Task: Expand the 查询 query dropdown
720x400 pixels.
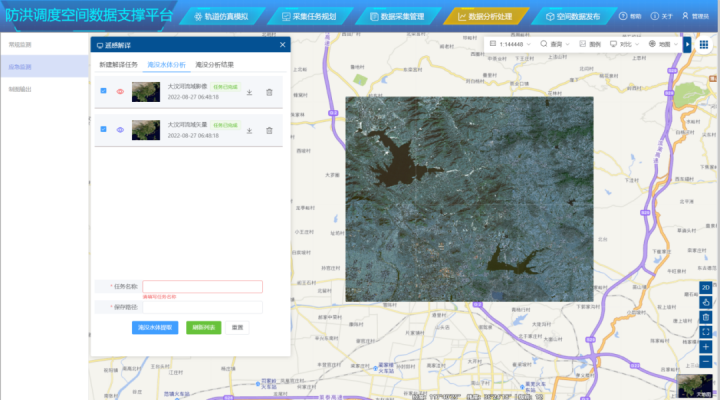Action: click(x=555, y=45)
